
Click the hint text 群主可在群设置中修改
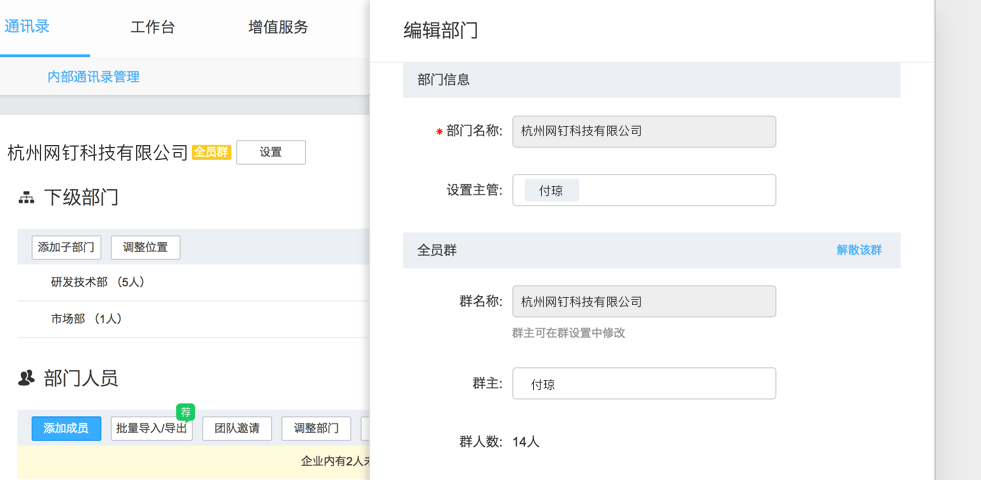pyautogui.click(x=569, y=334)
